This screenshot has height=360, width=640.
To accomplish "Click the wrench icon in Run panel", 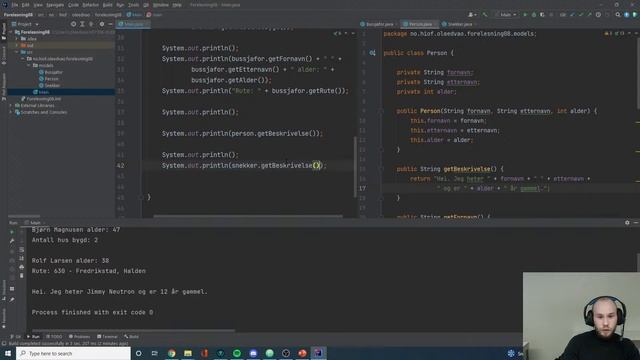I will (x=12, y=241).
